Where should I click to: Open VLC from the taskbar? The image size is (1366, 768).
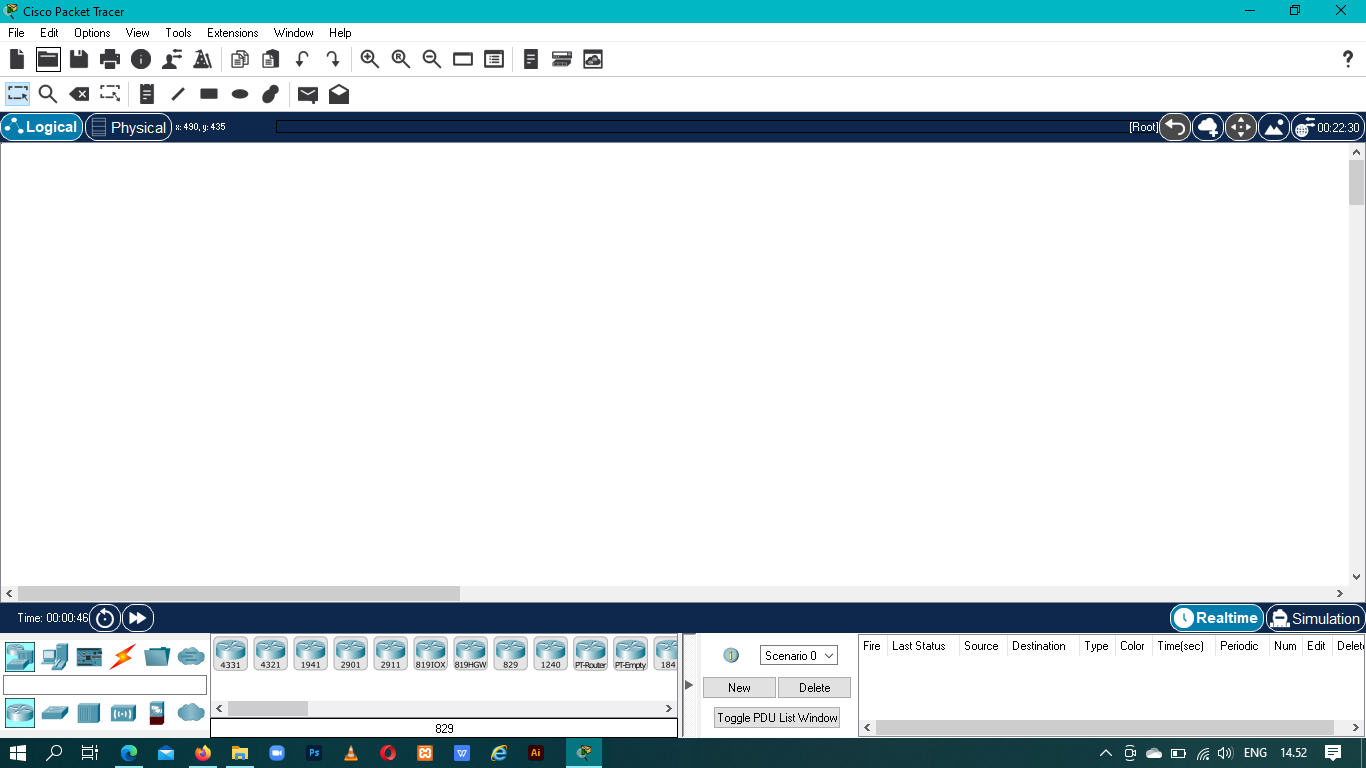351,753
